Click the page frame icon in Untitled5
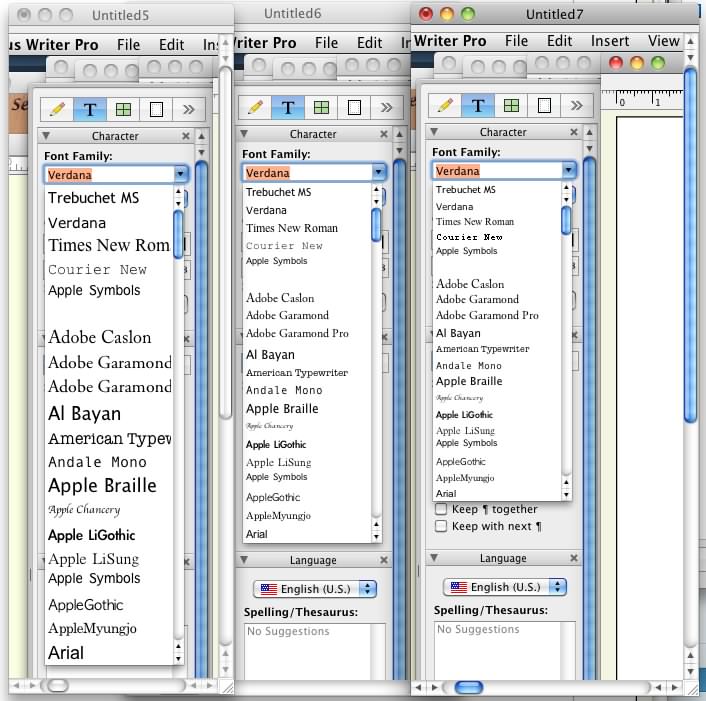 click(156, 109)
